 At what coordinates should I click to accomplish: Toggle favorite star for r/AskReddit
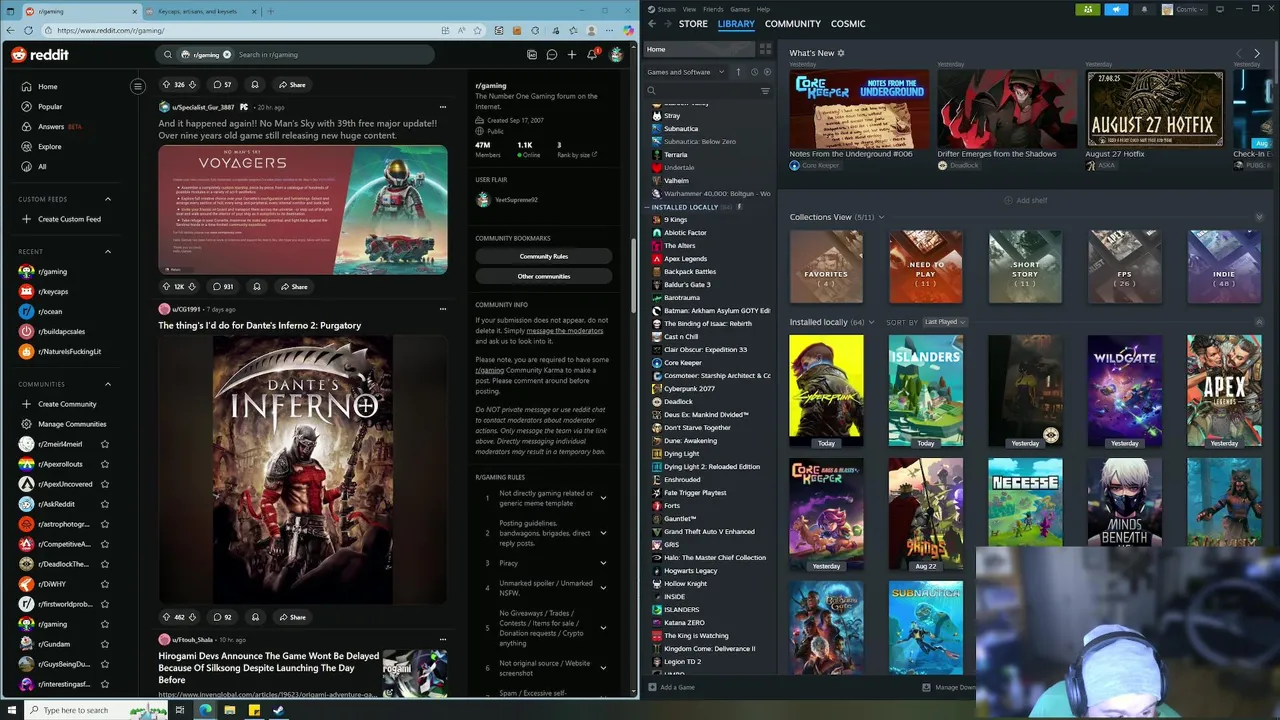pyautogui.click(x=104, y=504)
